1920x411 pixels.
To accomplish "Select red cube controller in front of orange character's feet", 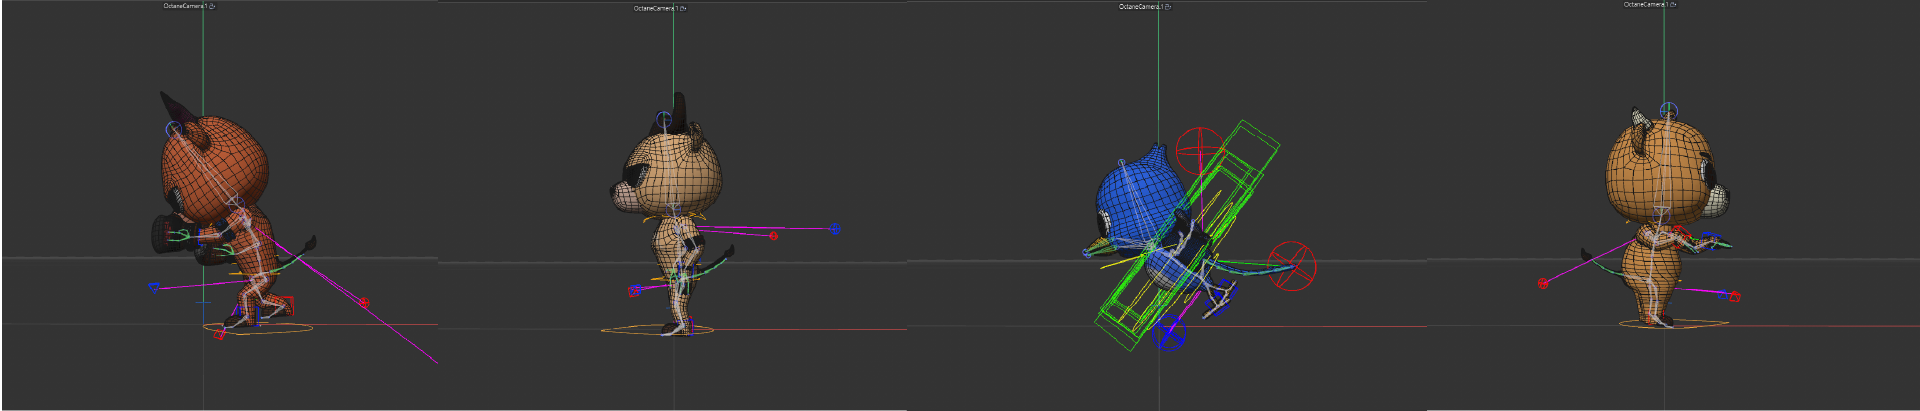I will 1734,296.
